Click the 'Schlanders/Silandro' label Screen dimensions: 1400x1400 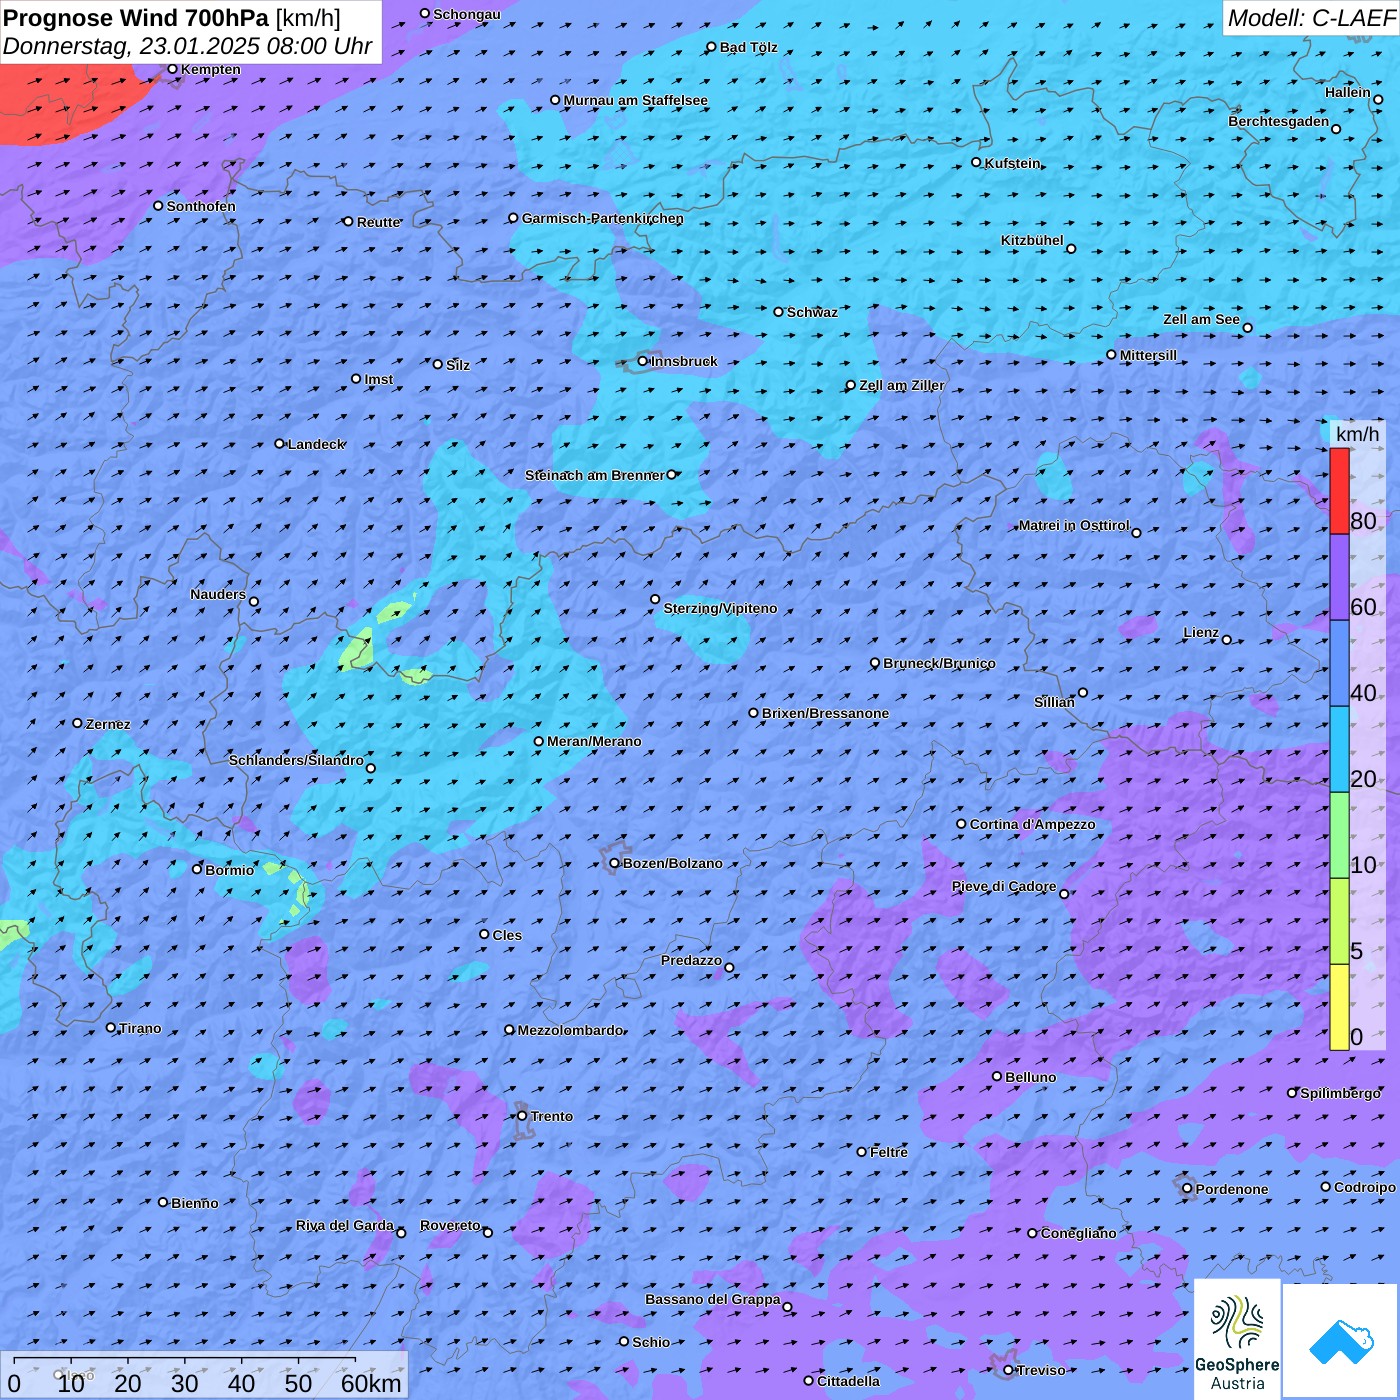coord(296,760)
